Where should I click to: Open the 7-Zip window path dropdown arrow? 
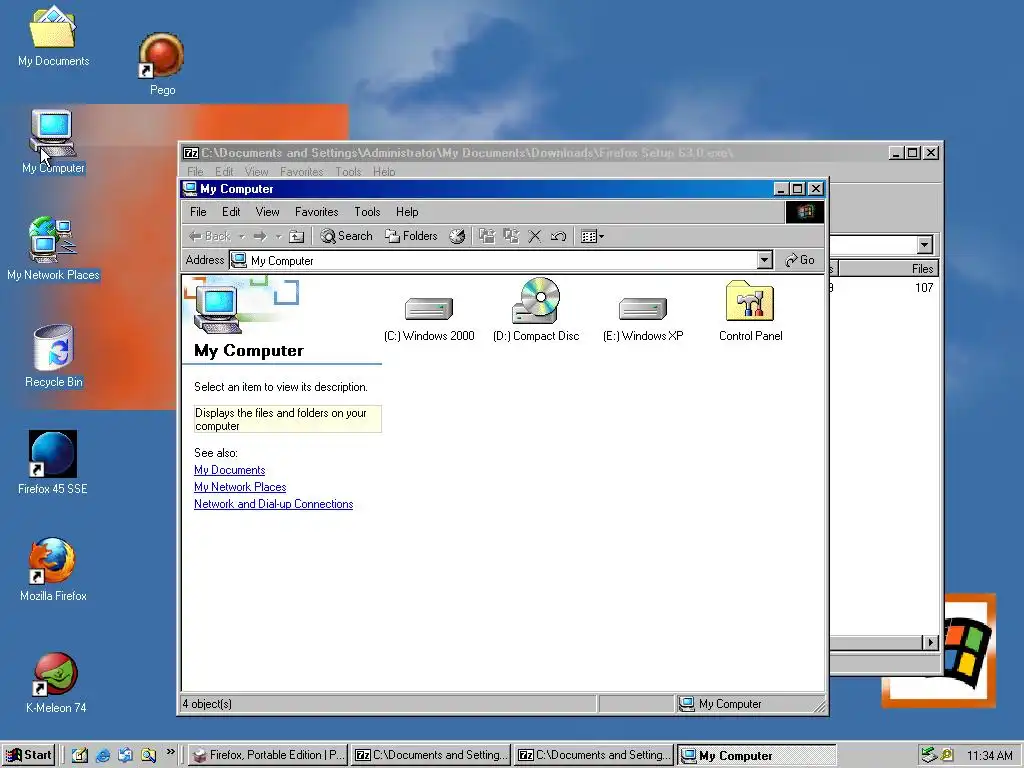pos(924,245)
